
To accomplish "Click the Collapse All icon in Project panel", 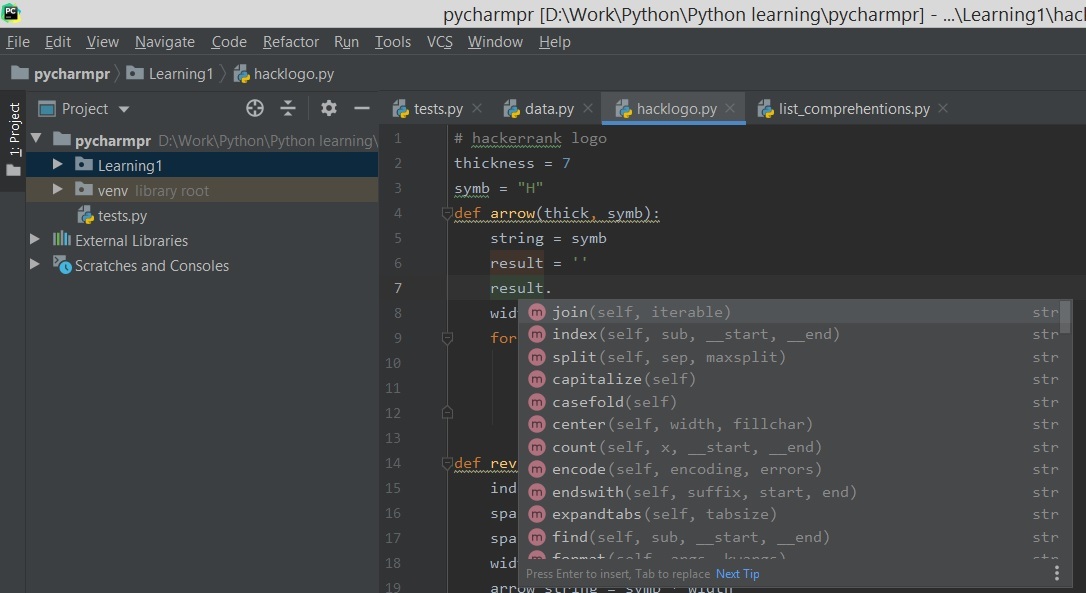I will [288, 109].
